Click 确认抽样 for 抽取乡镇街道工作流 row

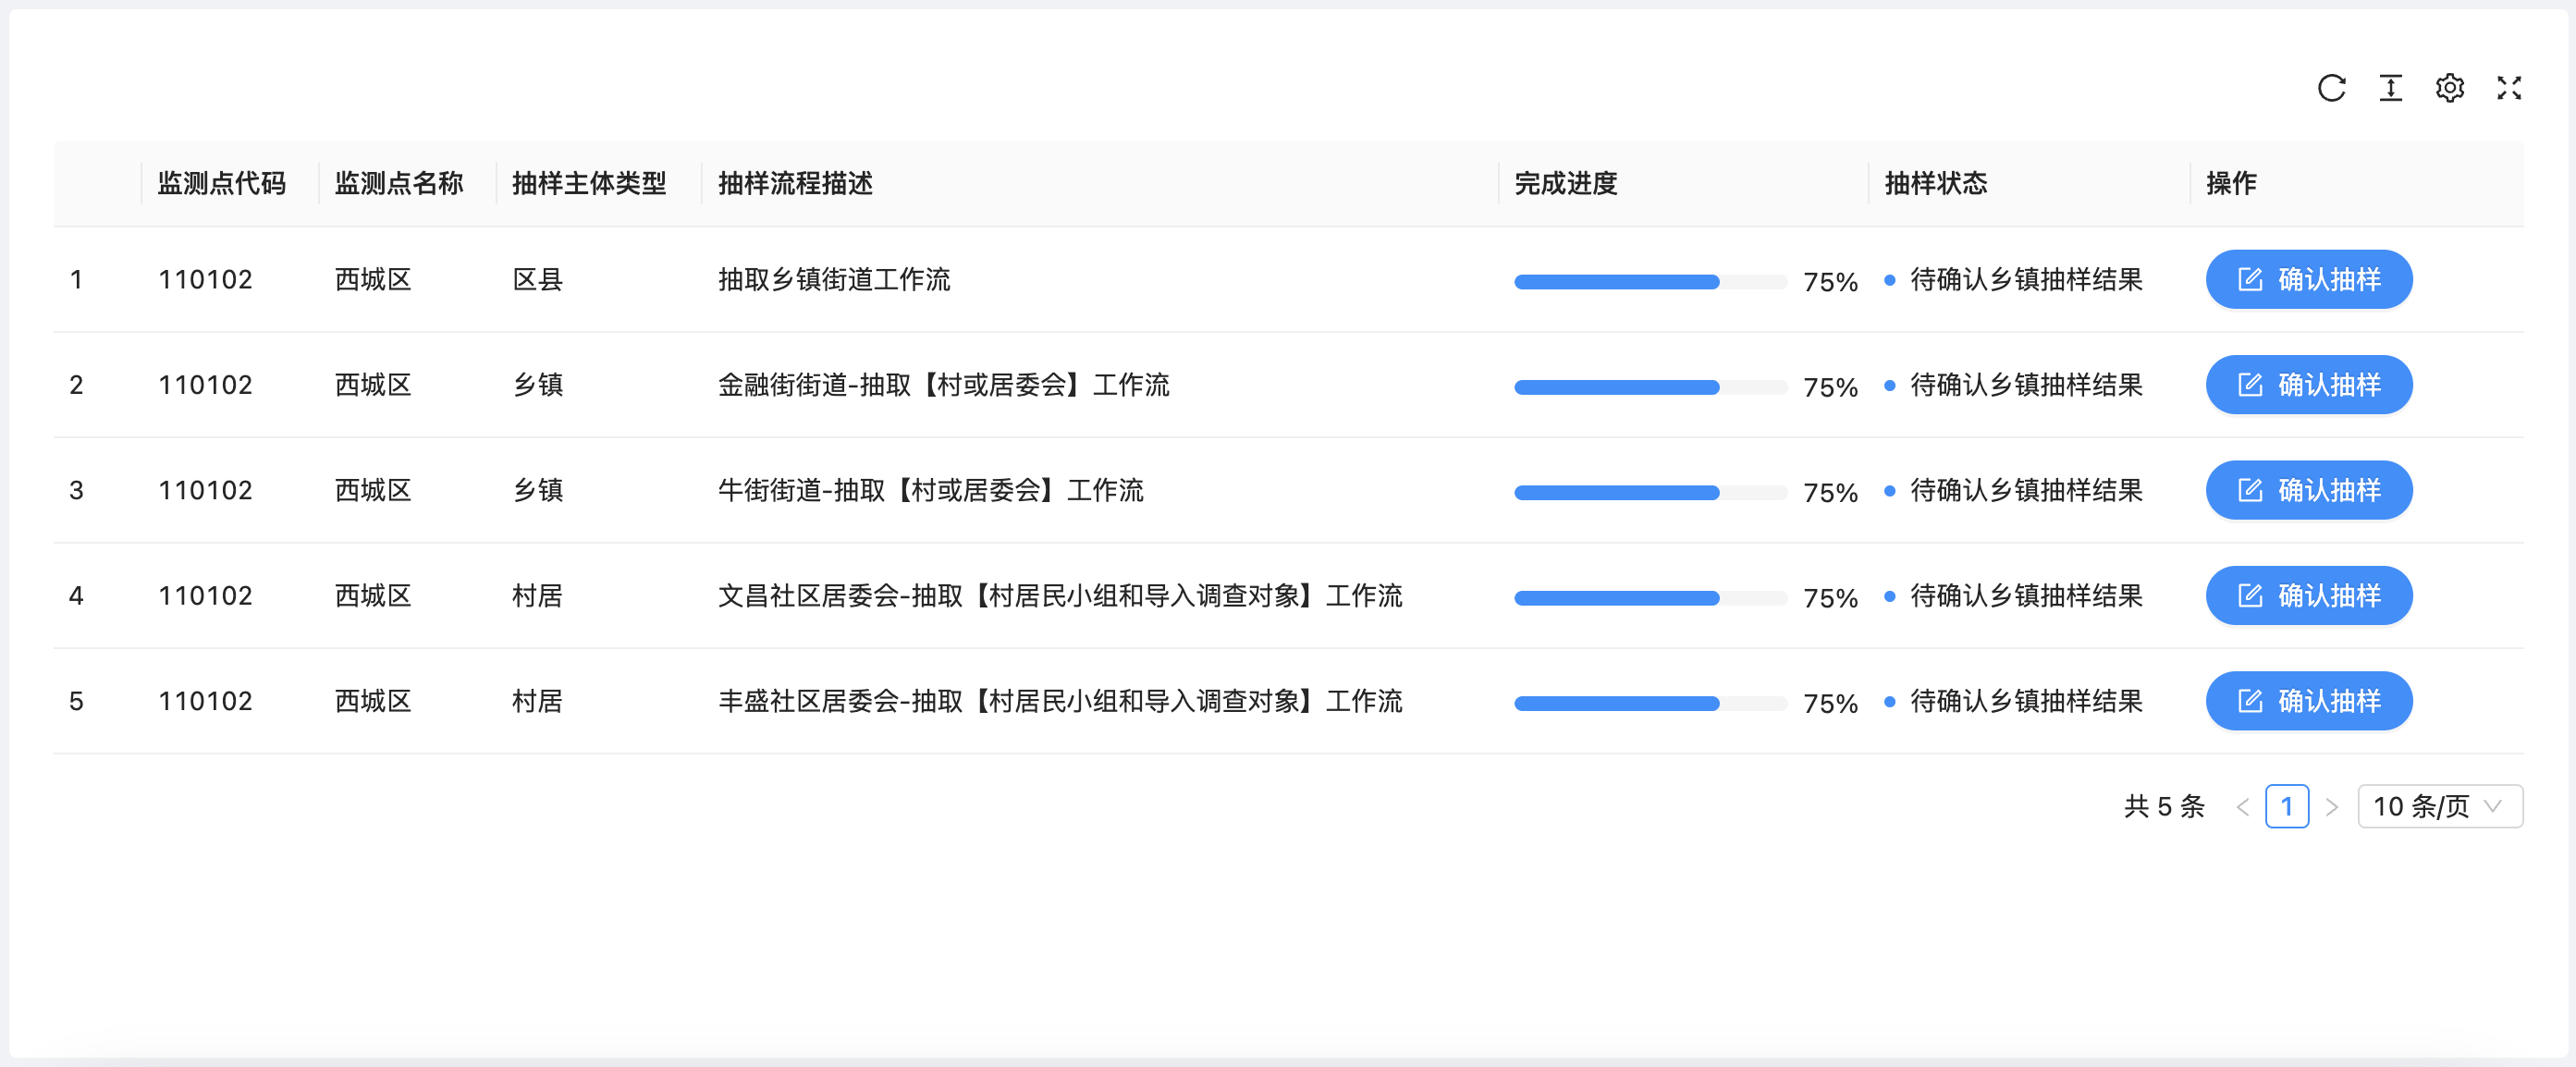click(x=2308, y=279)
